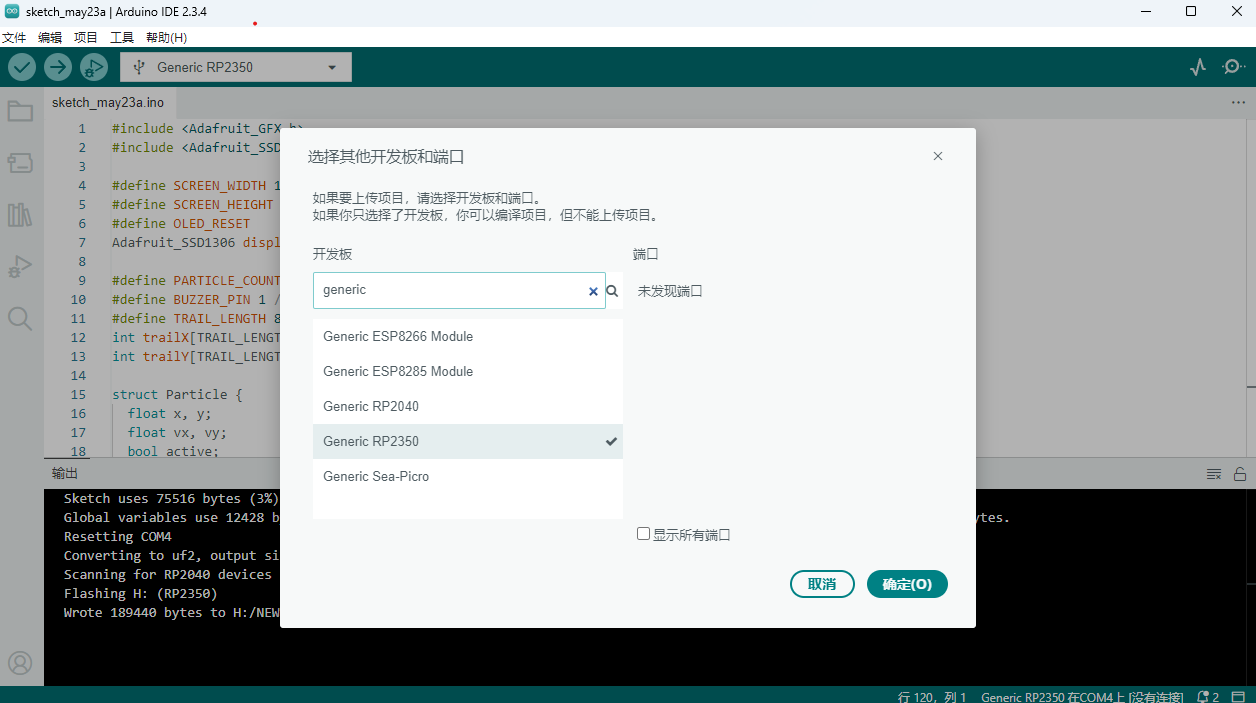Toggle the bottom panel icon in the status bar

1240,697
